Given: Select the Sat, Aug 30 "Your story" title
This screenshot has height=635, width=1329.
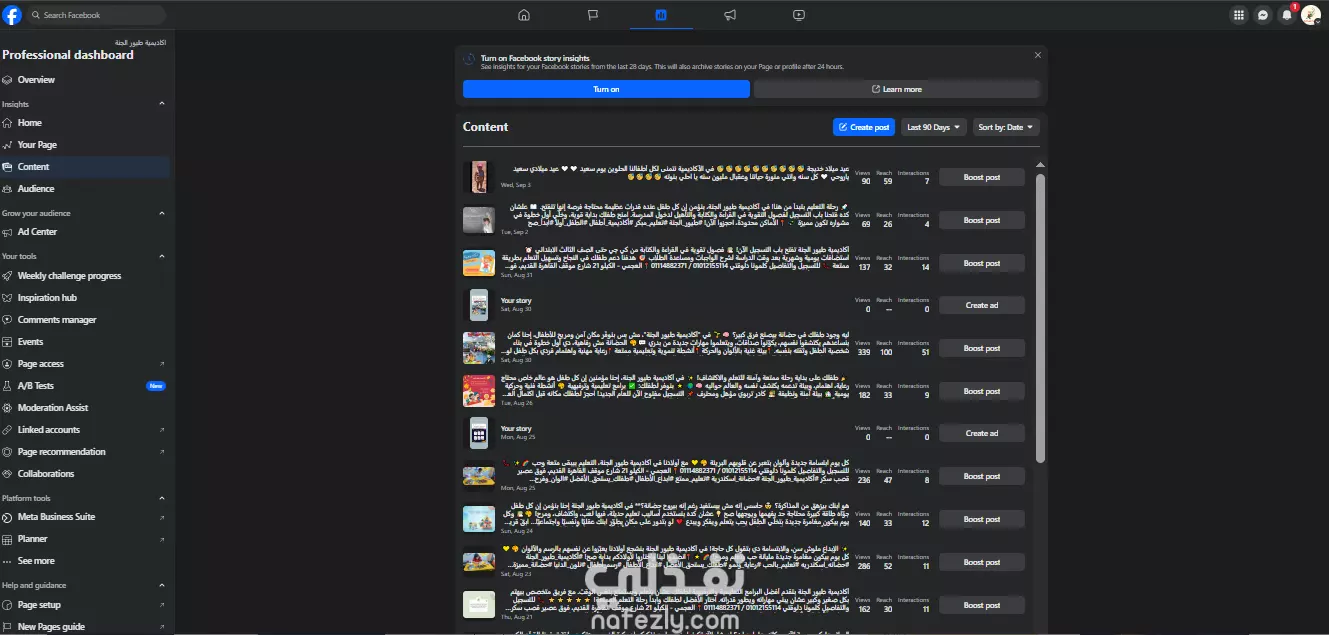Looking at the screenshot, I should (x=516, y=300).
